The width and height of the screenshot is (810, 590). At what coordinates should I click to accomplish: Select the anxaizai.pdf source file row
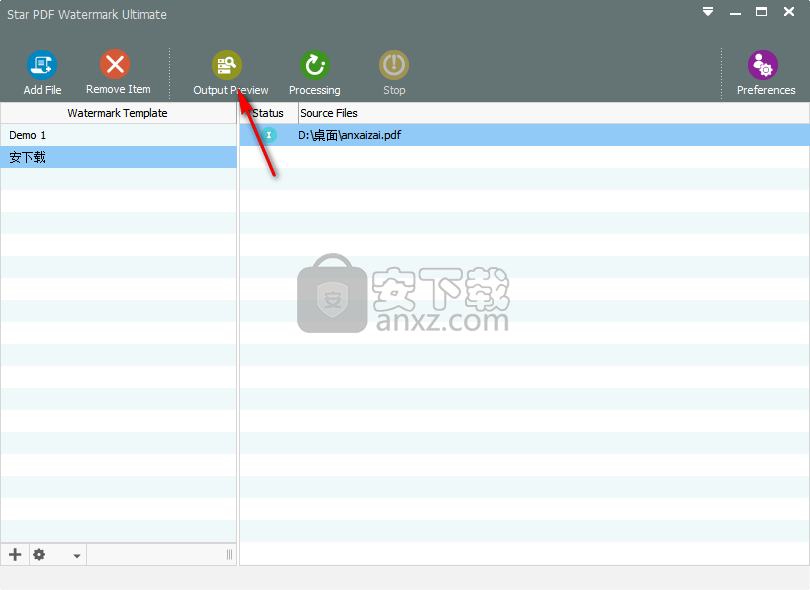524,135
